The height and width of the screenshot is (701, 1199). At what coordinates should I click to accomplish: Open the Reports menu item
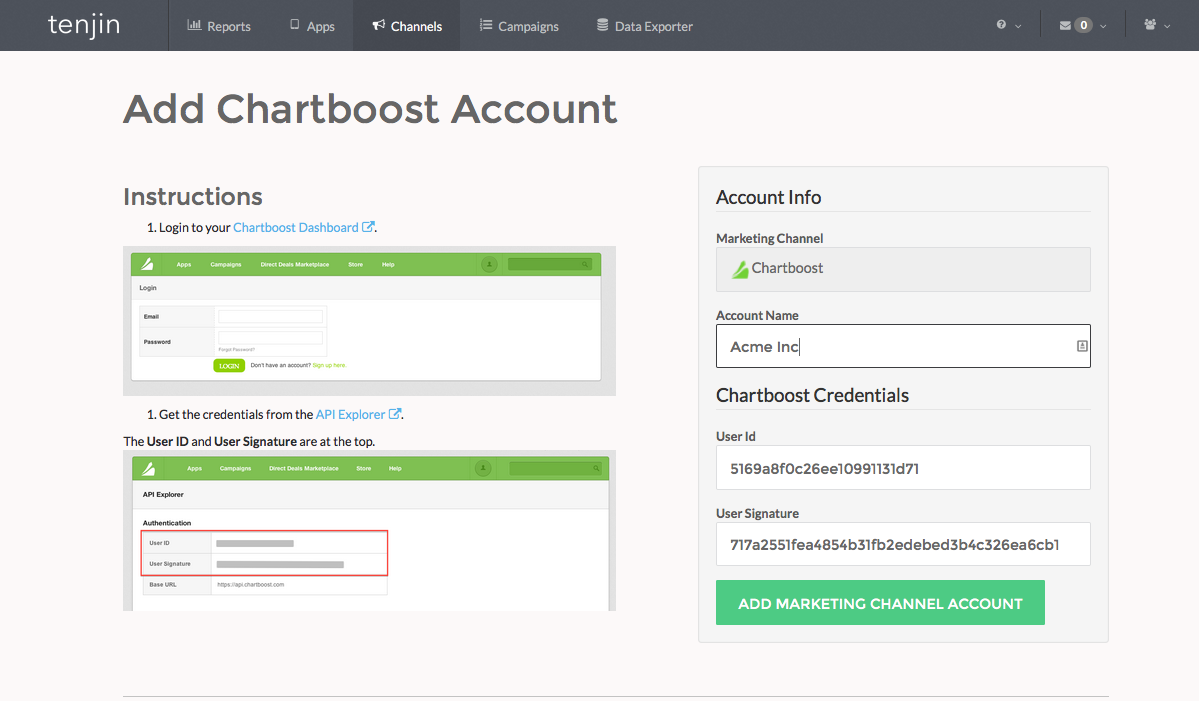tap(219, 26)
